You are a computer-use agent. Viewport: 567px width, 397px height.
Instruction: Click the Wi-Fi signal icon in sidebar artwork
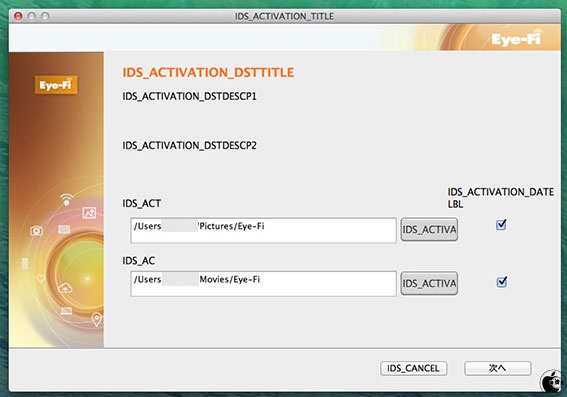(67, 200)
